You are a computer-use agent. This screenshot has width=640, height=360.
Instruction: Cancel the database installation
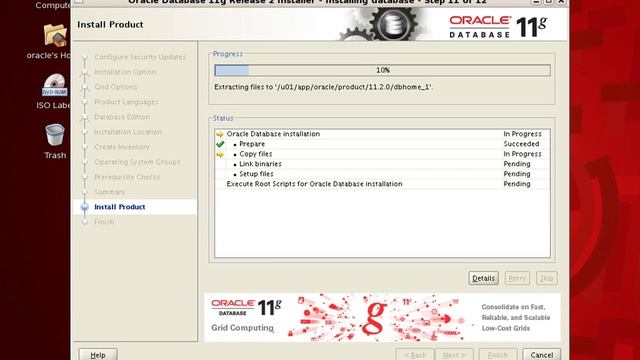click(542, 355)
